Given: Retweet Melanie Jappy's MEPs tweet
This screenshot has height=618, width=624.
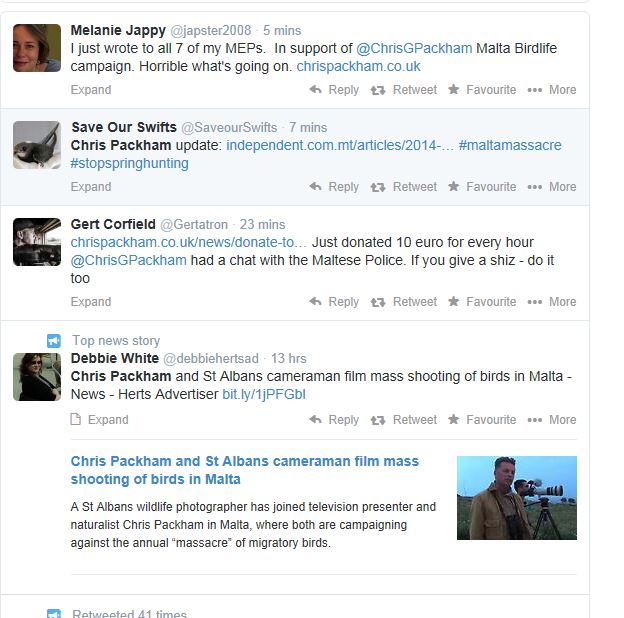Looking at the screenshot, I should 404,90.
